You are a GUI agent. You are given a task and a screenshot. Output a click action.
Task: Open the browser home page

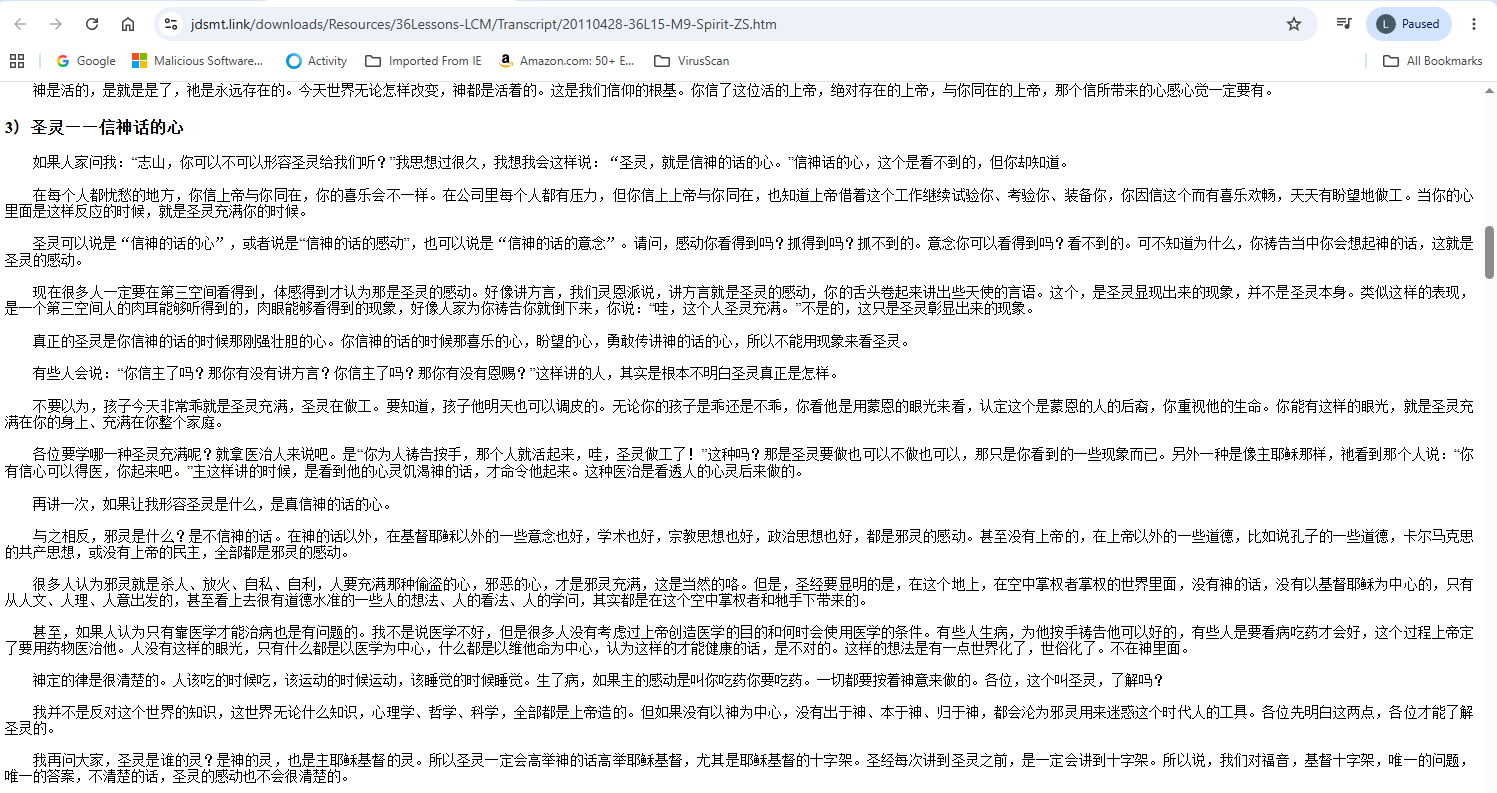(128, 24)
